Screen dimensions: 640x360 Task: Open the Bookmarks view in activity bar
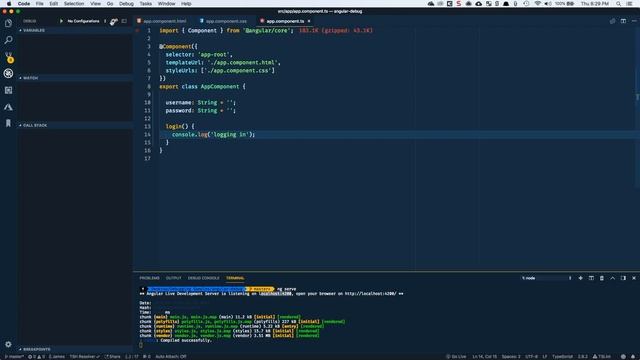[8, 123]
